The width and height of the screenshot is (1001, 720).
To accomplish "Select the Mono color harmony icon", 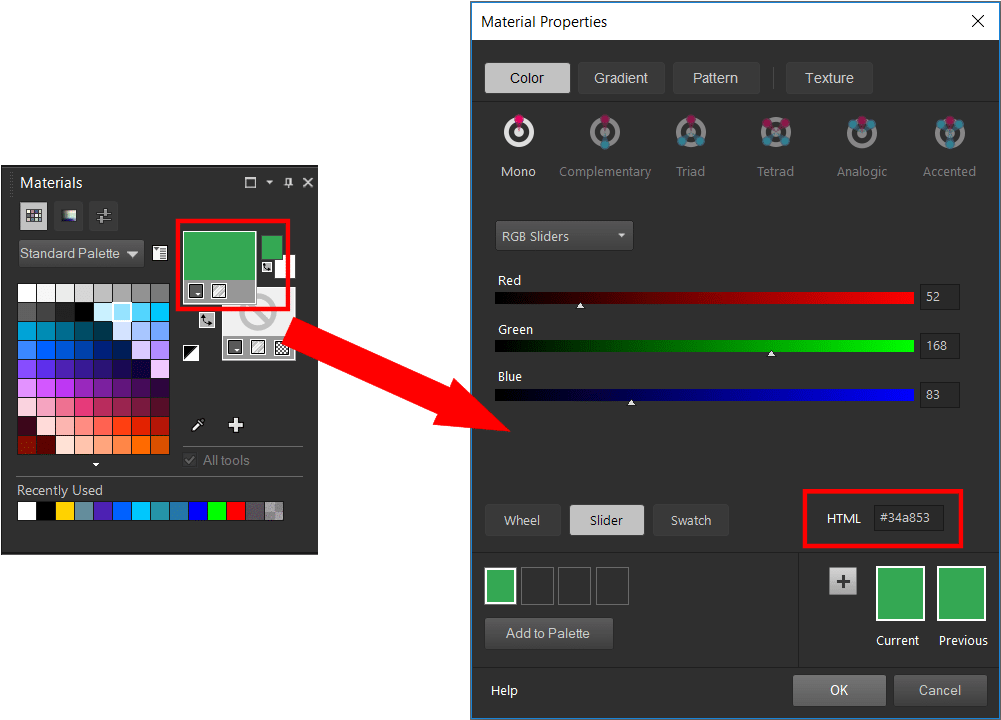I will pyautogui.click(x=518, y=131).
